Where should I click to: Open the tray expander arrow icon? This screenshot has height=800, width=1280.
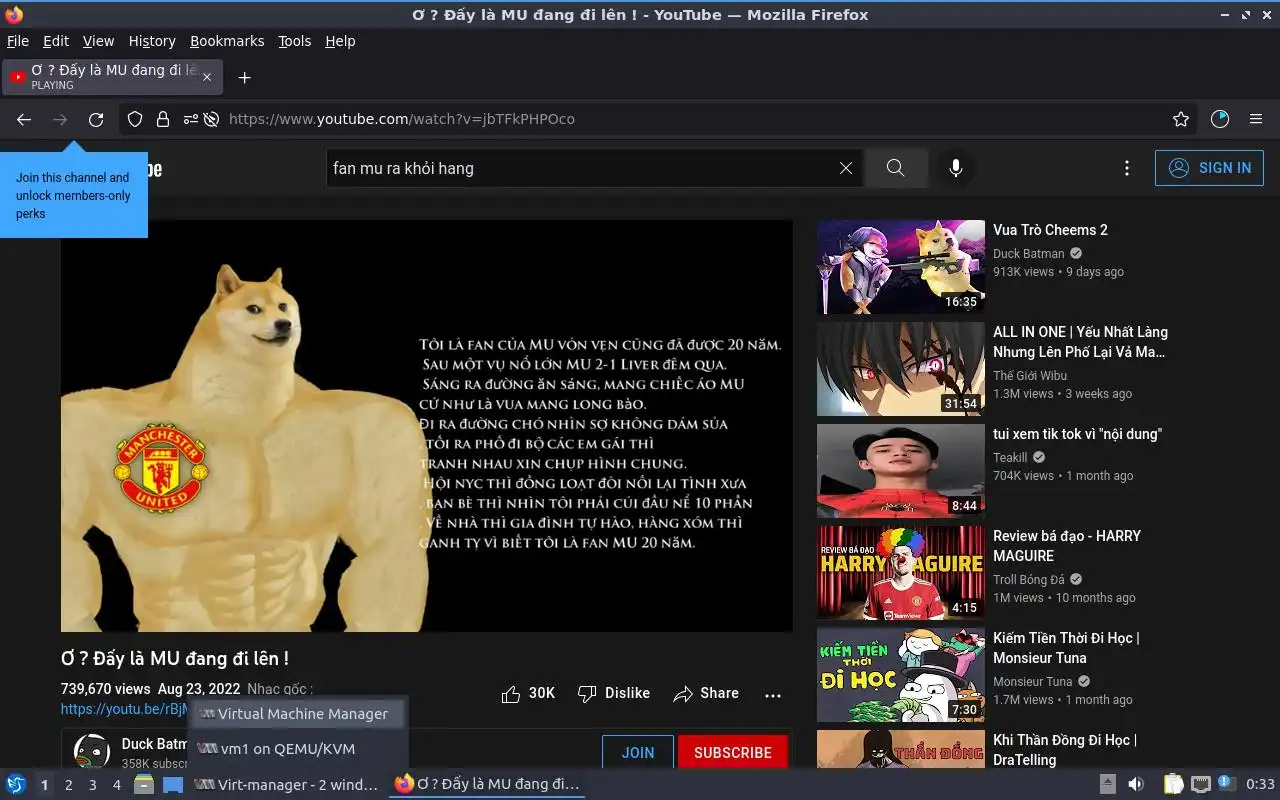pos(1107,785)
